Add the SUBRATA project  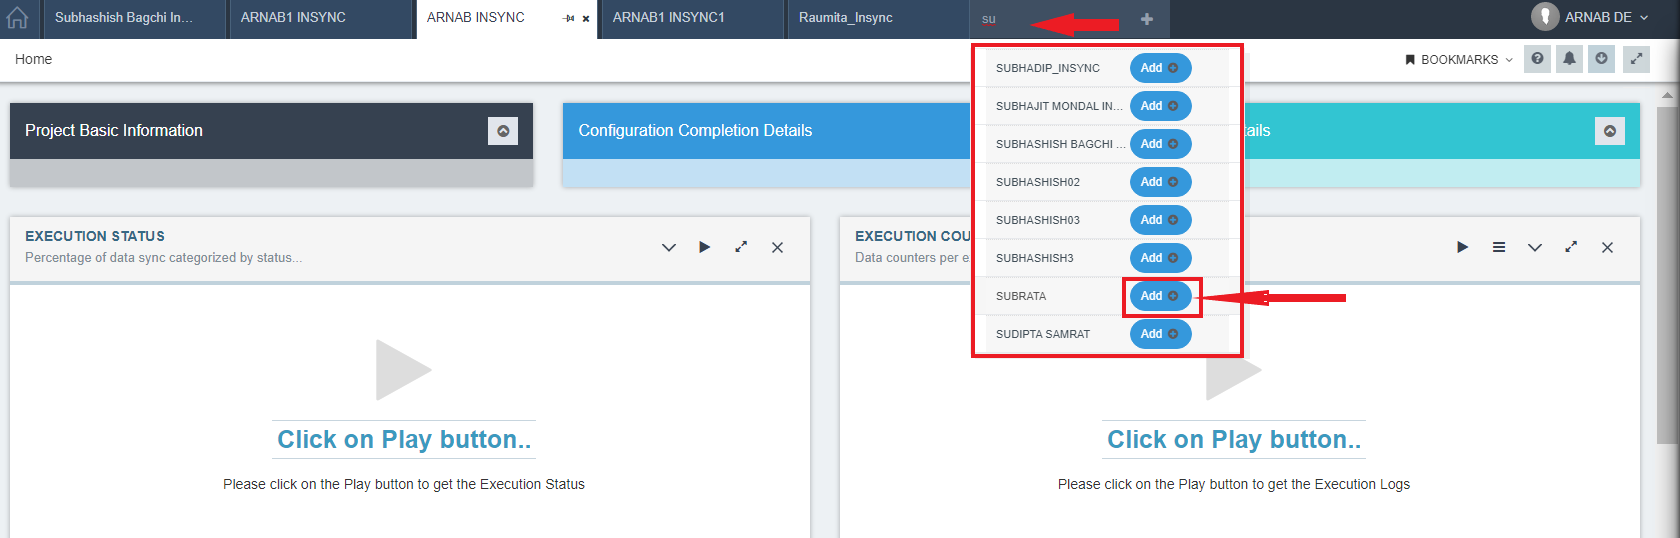coord(1160,296)
